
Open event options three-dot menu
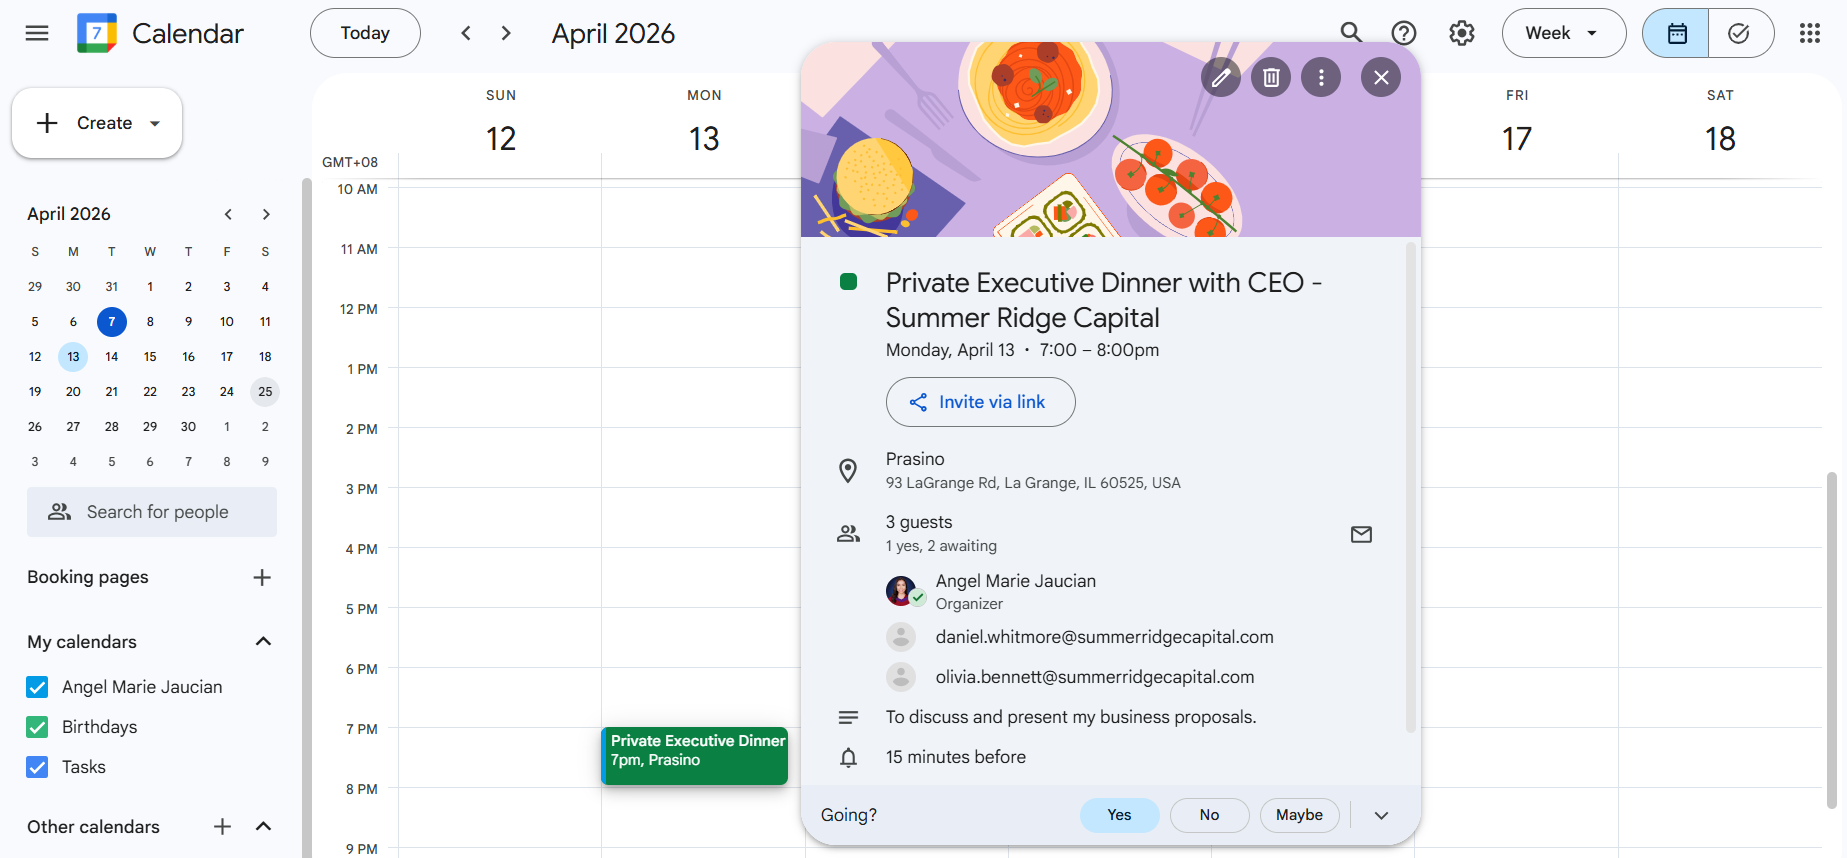pos(1321,77)
